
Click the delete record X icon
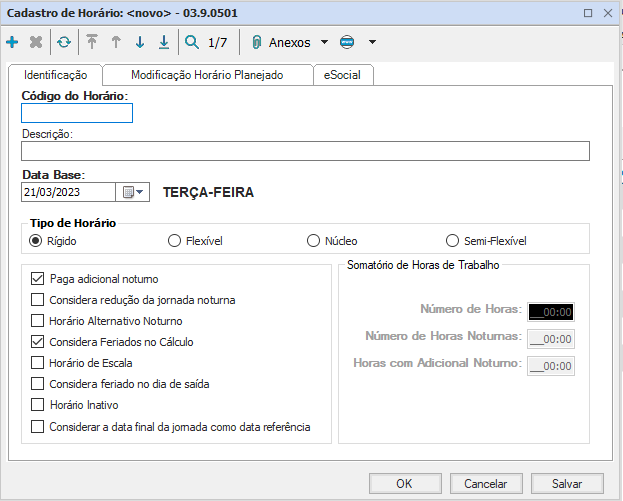point(36,43)
